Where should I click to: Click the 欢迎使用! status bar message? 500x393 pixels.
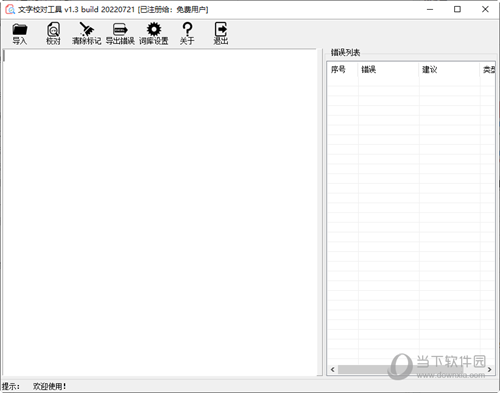point(50,386)
